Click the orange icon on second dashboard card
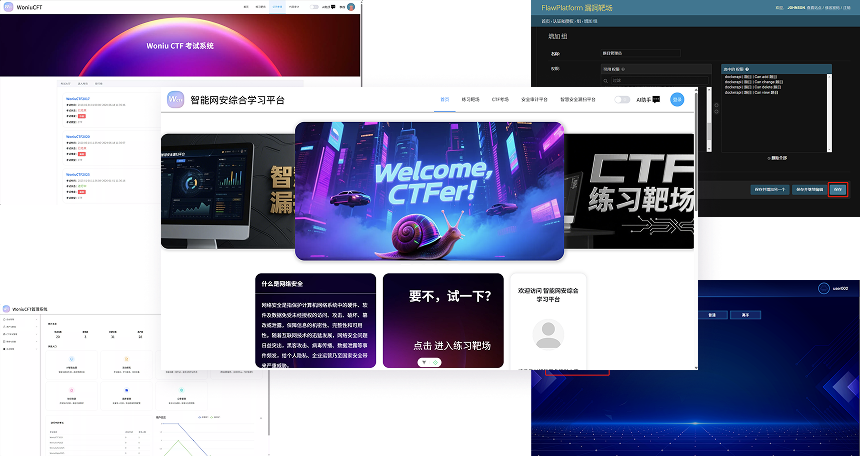The width and height of the screenshot is (860, 456). click(x=127, y=359)
